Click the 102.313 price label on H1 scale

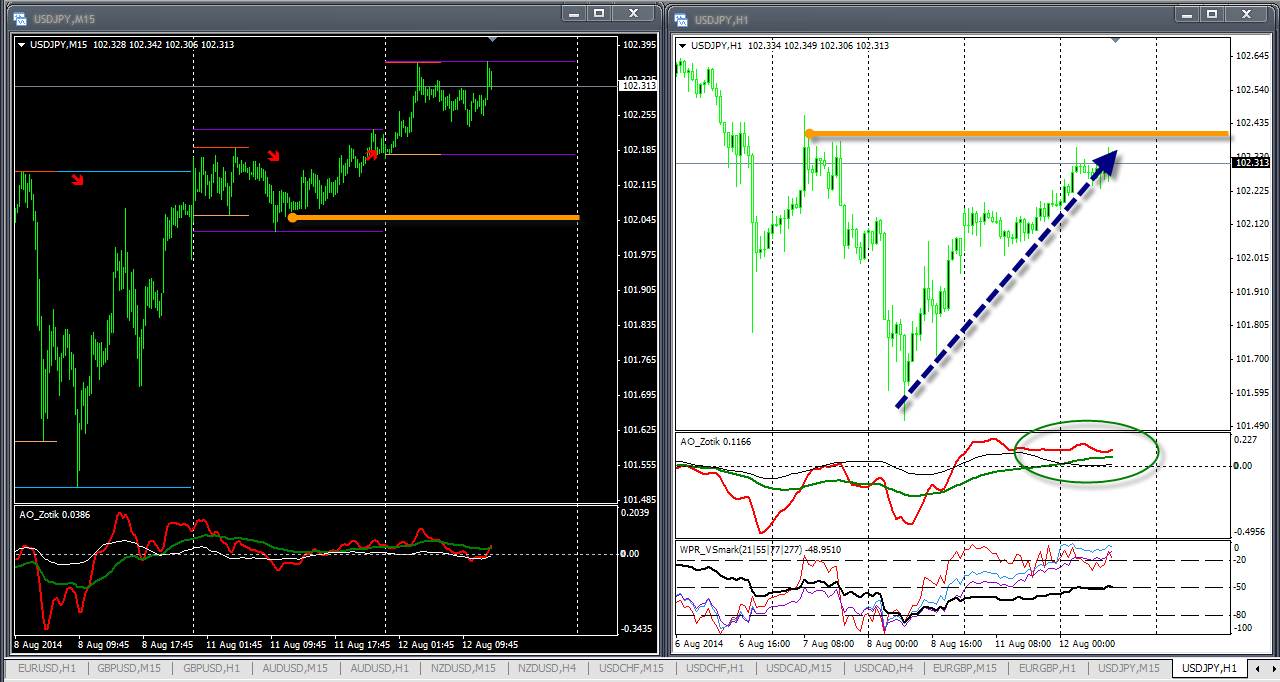coord(1252,163)
